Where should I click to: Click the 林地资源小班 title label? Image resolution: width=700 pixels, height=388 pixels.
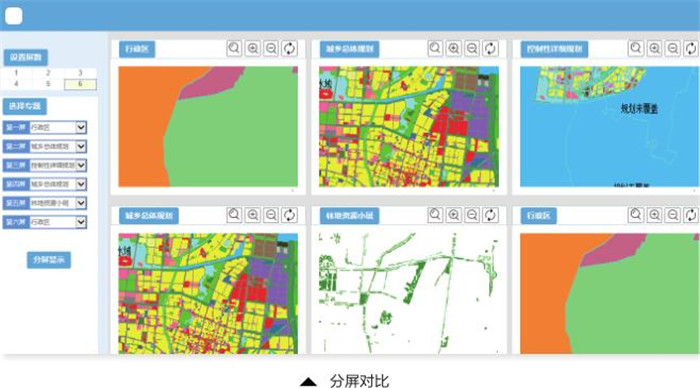pos(350,216)
